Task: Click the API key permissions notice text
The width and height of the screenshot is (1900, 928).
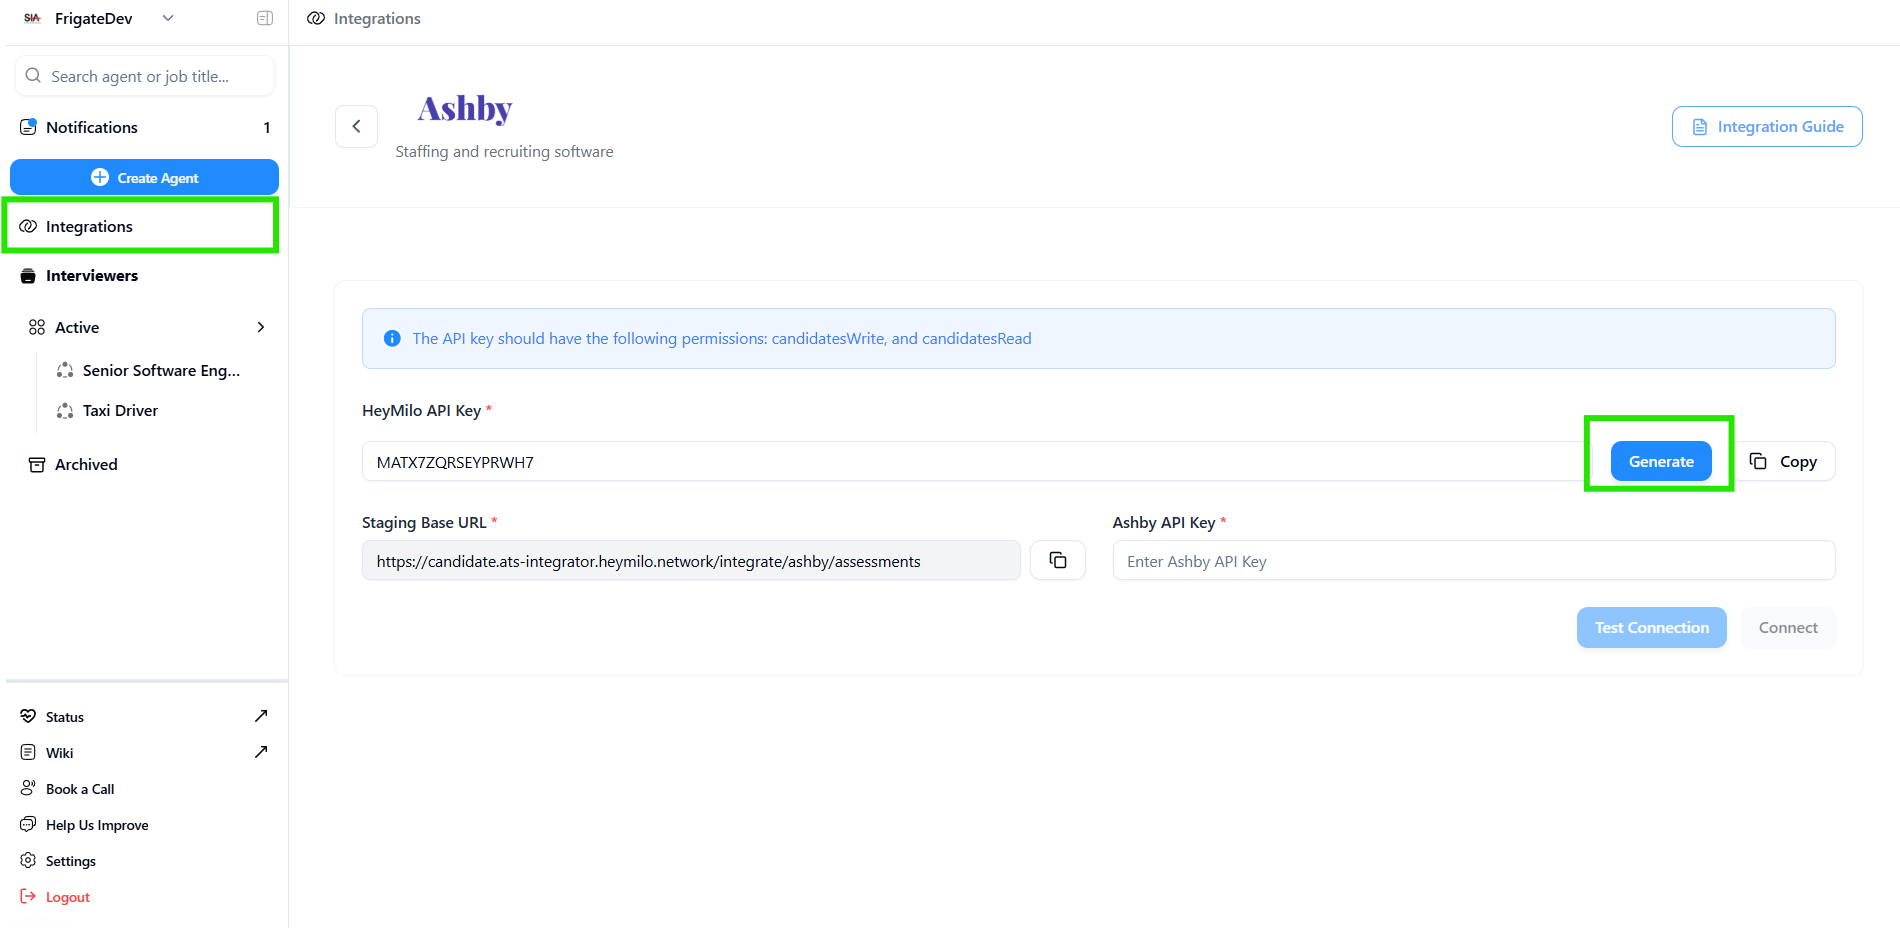Action: (x=722, y=339)
